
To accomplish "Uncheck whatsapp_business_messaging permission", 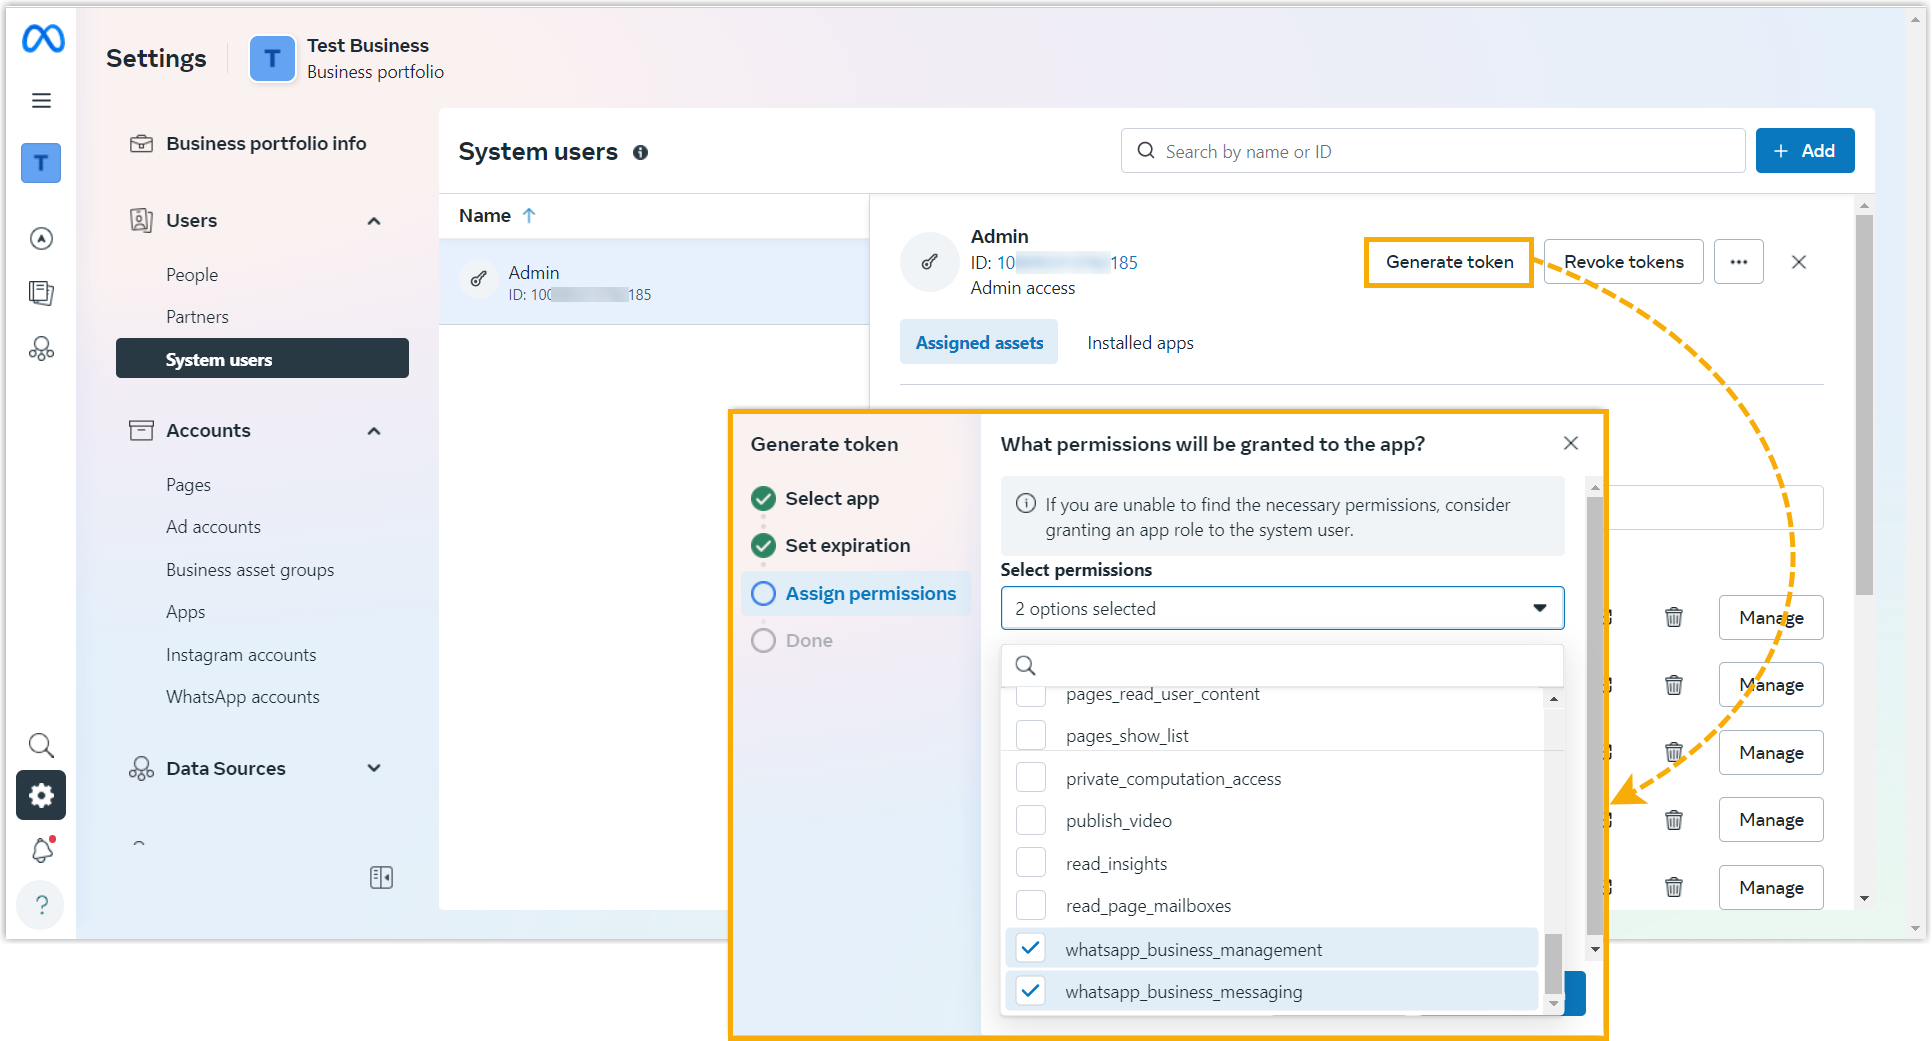I will pyautogui.click(x=1030, y=991).
